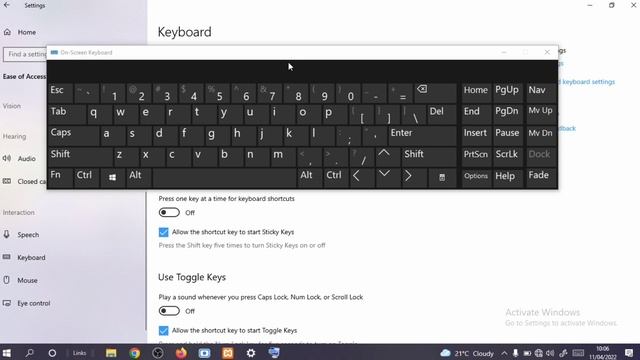Click PgUp key on on-screen keyboard

[507, 93]
